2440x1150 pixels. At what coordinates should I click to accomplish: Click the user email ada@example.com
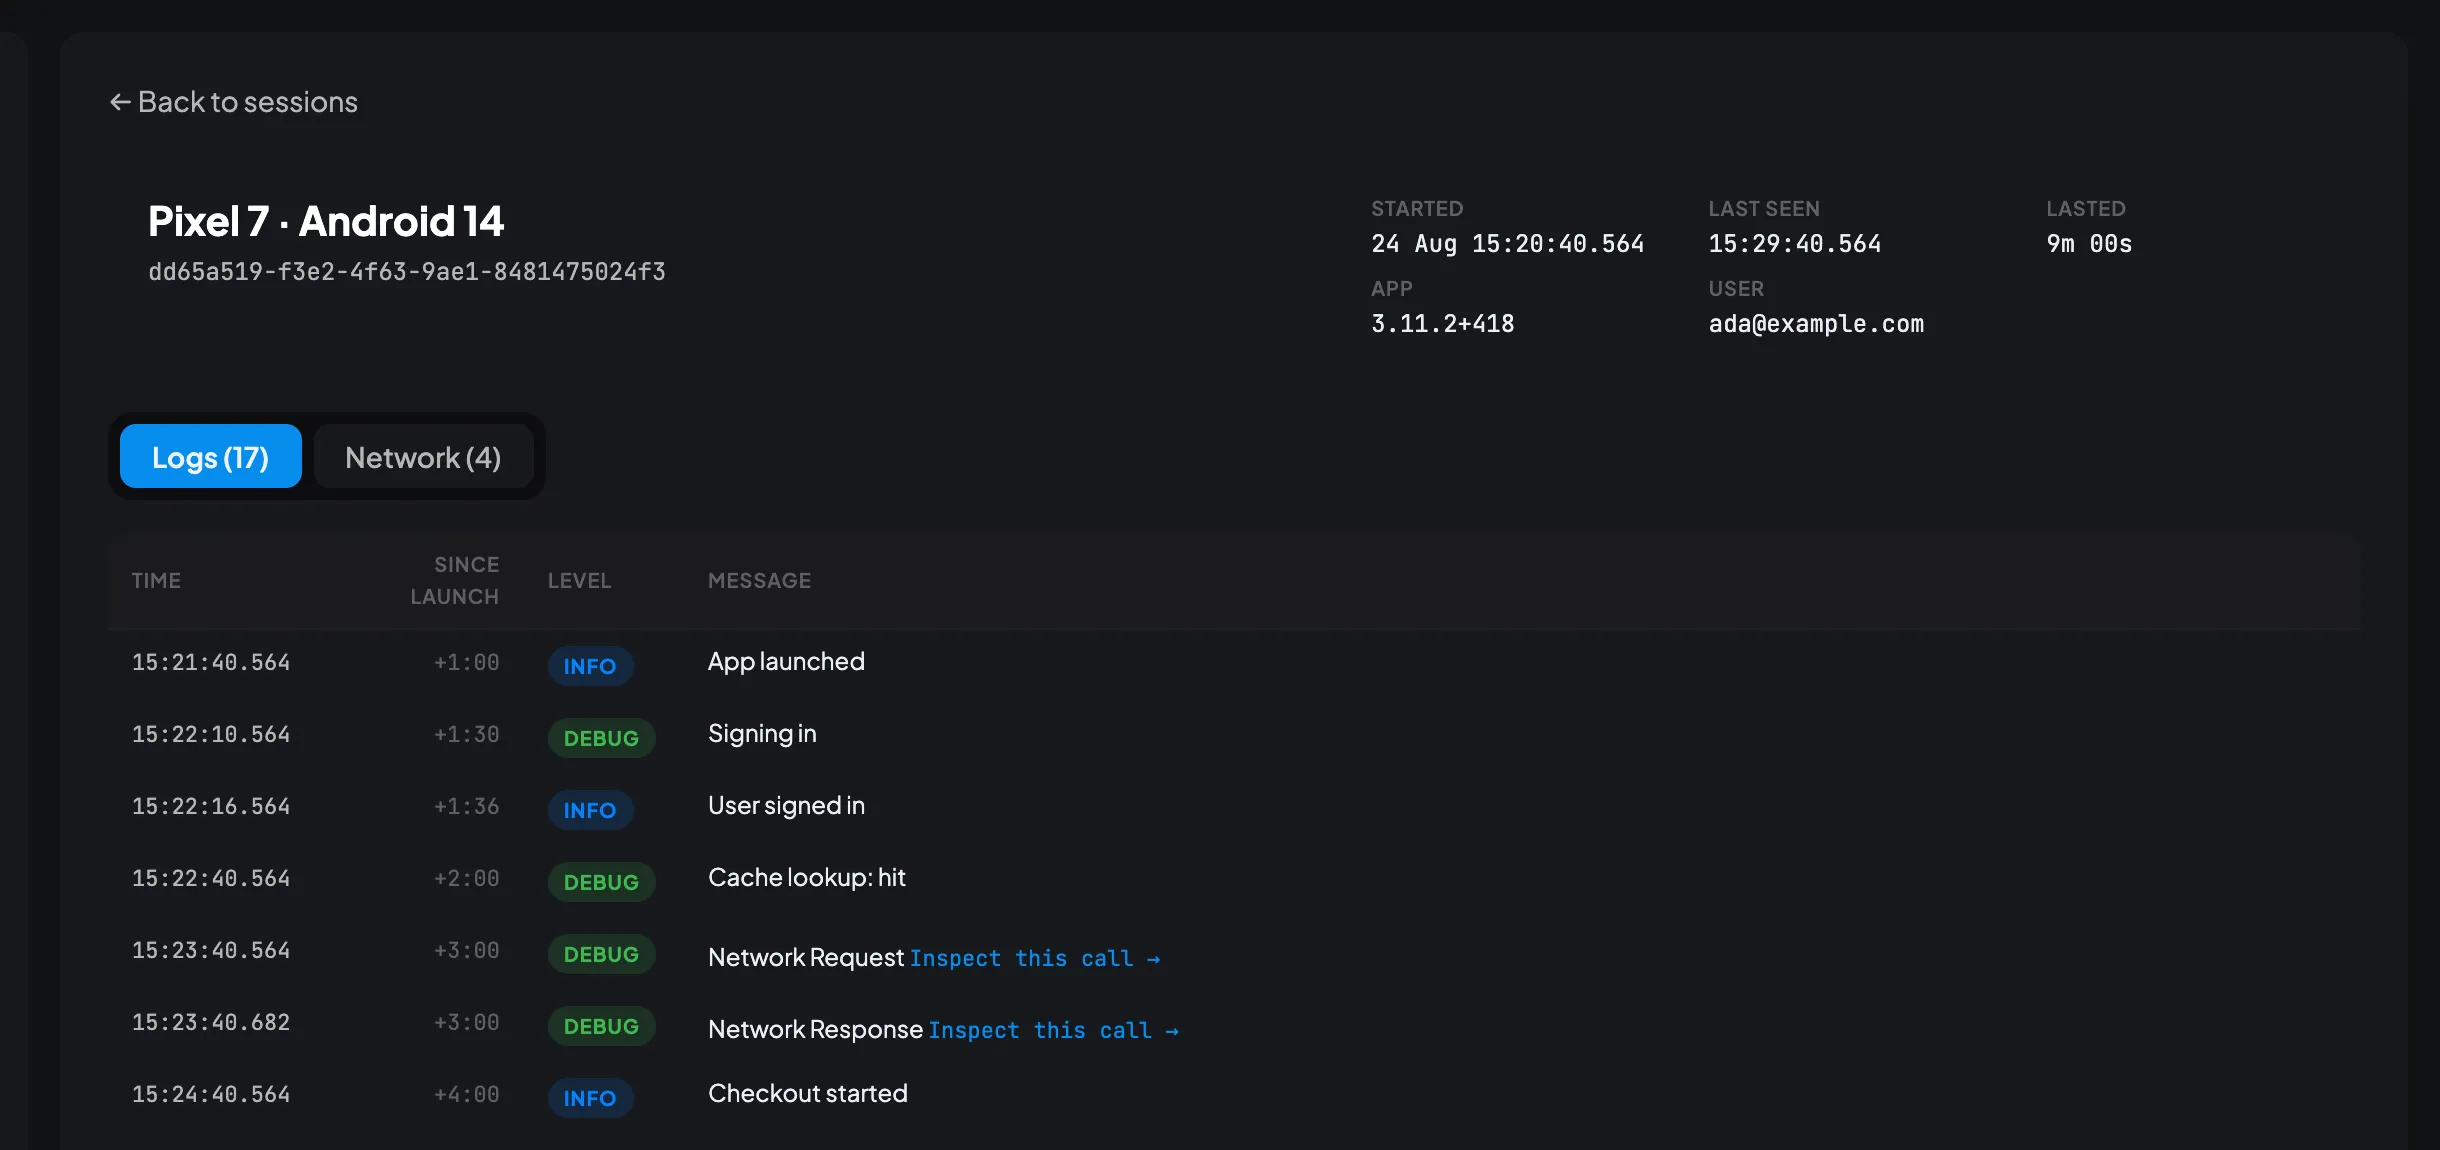(1816, 324)
